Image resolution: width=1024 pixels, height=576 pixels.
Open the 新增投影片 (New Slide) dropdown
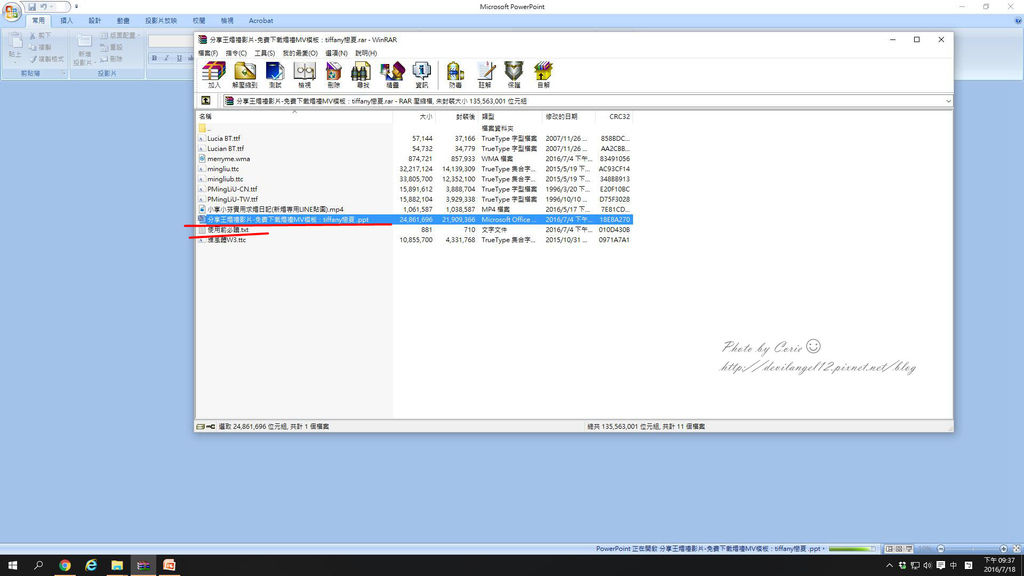coord(83,59)
